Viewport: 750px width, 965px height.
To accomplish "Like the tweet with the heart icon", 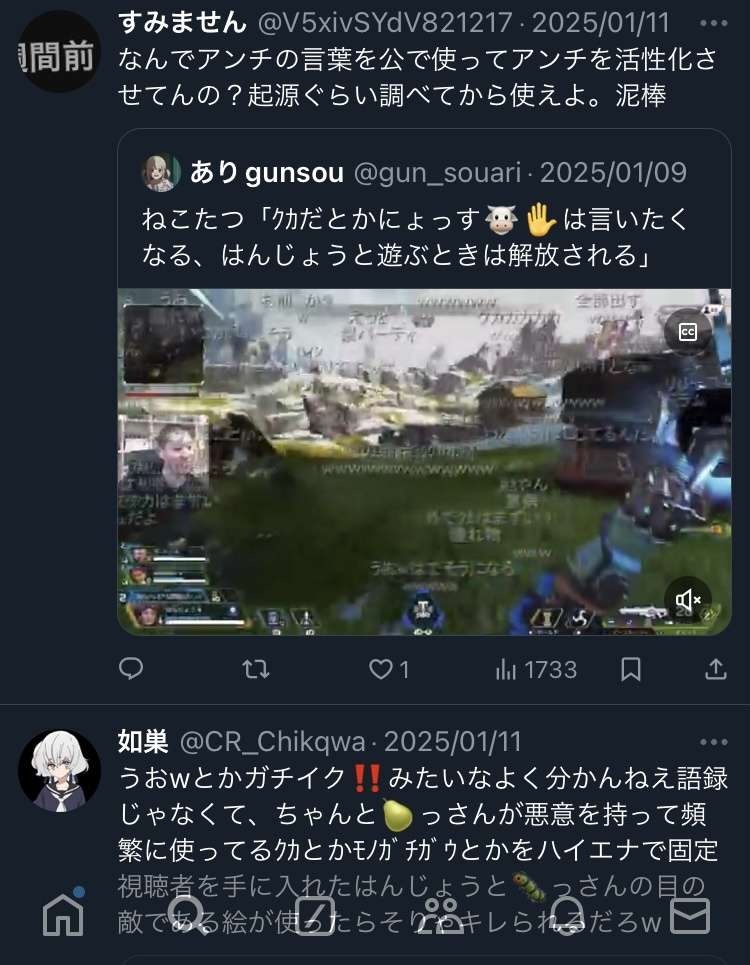I will tap(388, 669).
